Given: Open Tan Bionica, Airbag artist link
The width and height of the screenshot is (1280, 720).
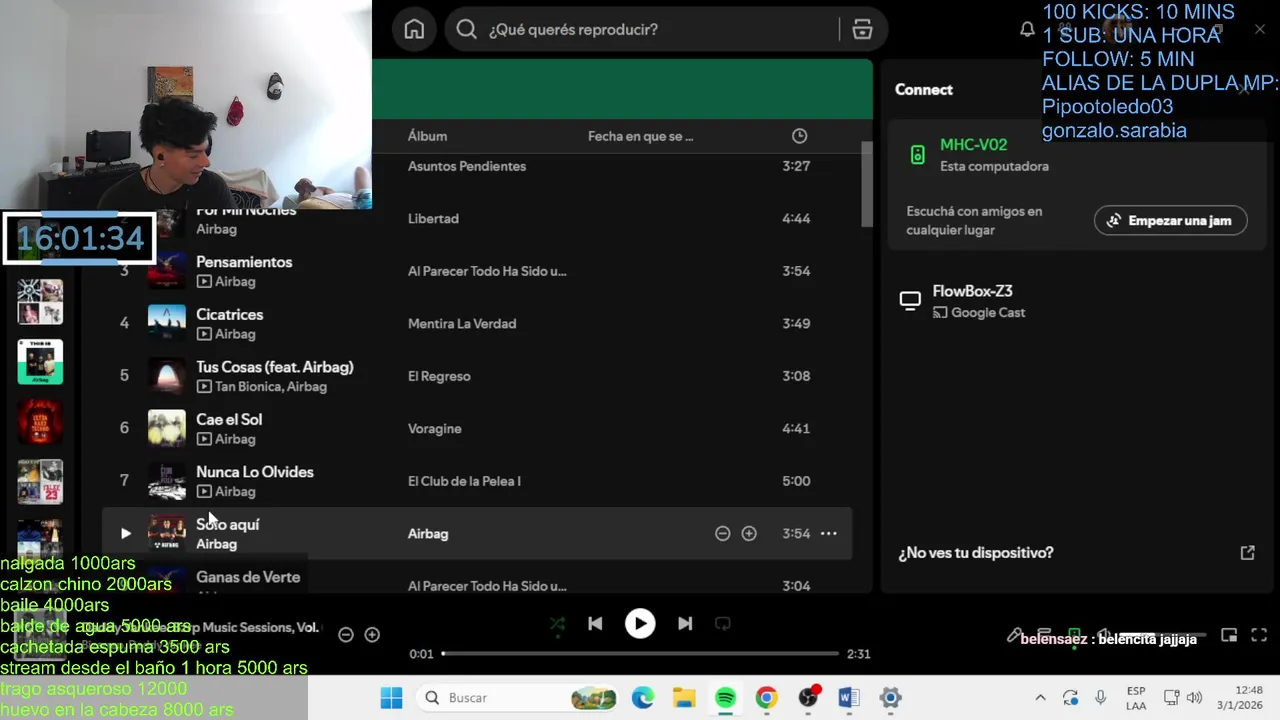Looking at the screenshot, I should point(270,387).
